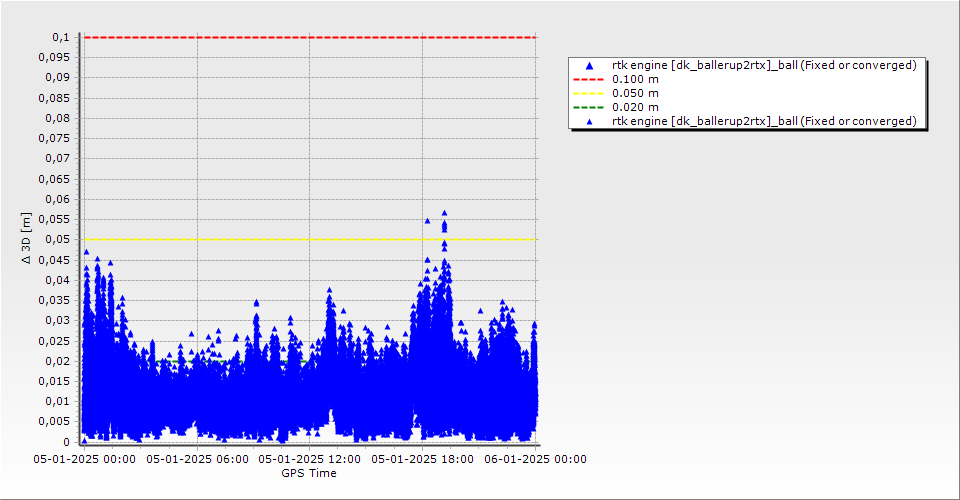Click the large blue triangle legend marker
The image size is (960, 500).
[x=589, y=65]
